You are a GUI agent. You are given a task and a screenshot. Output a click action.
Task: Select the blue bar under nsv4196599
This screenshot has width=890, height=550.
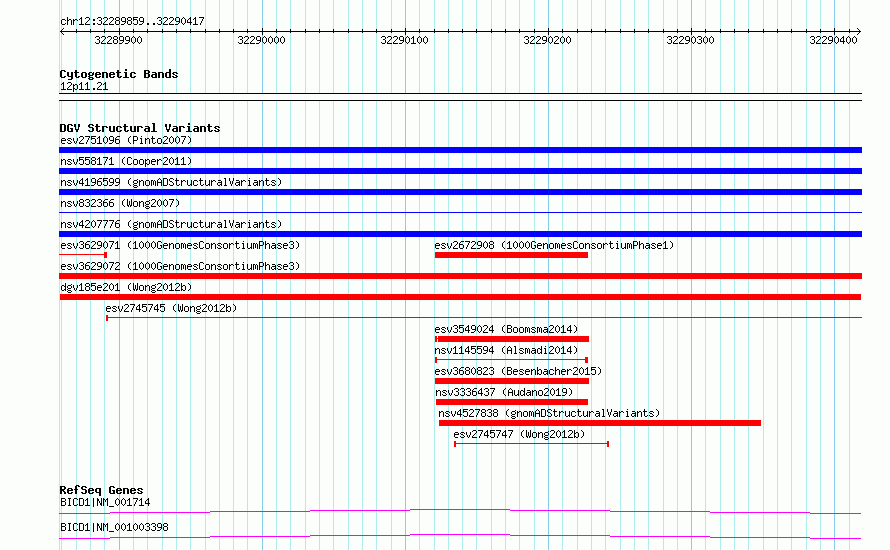460,192
